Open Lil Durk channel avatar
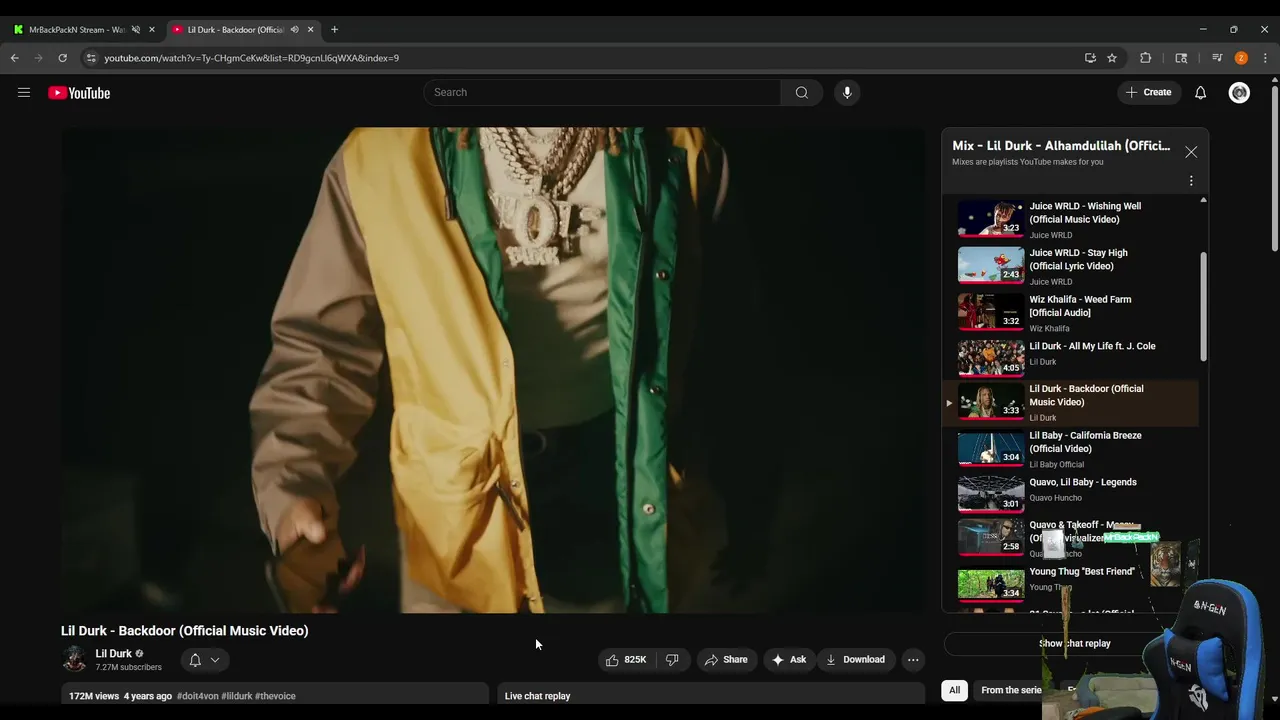The height and width of the screenshot is (720, 1280). (74, 659)
